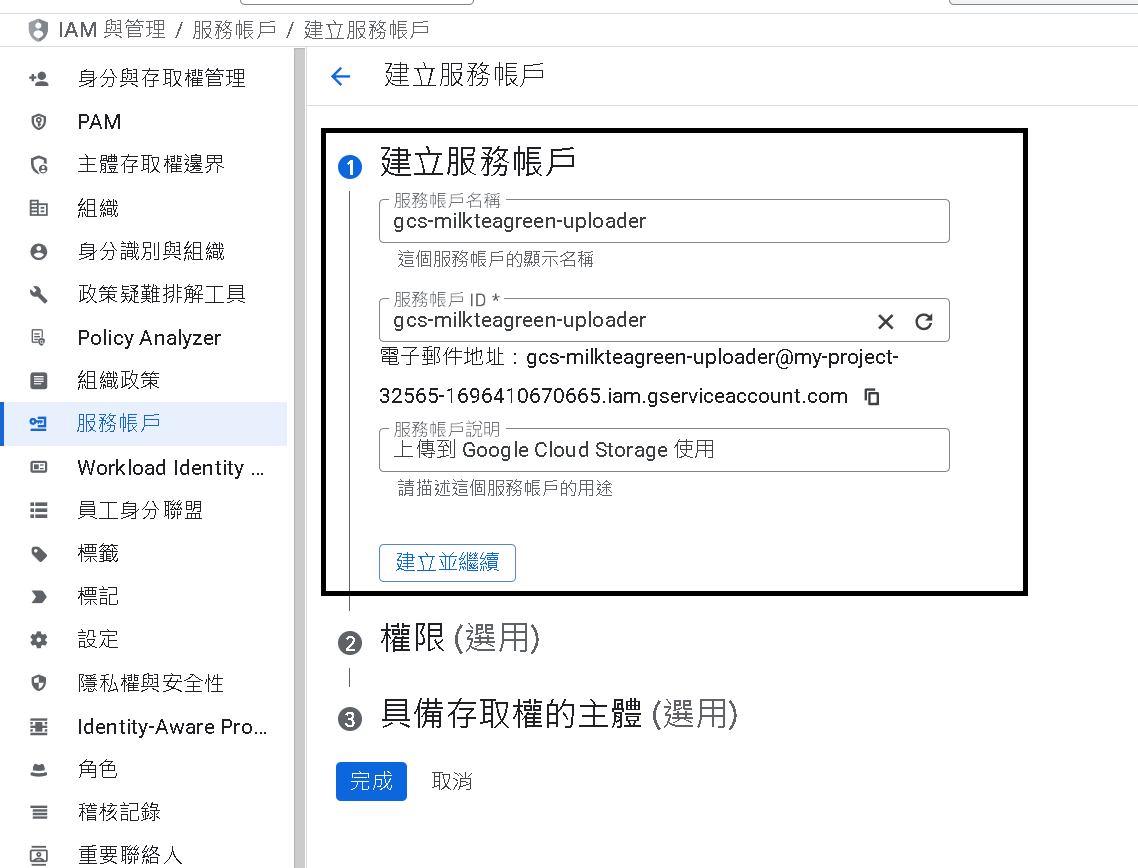
Task: Go back using the blue arrow
Action: click(340, 76)
